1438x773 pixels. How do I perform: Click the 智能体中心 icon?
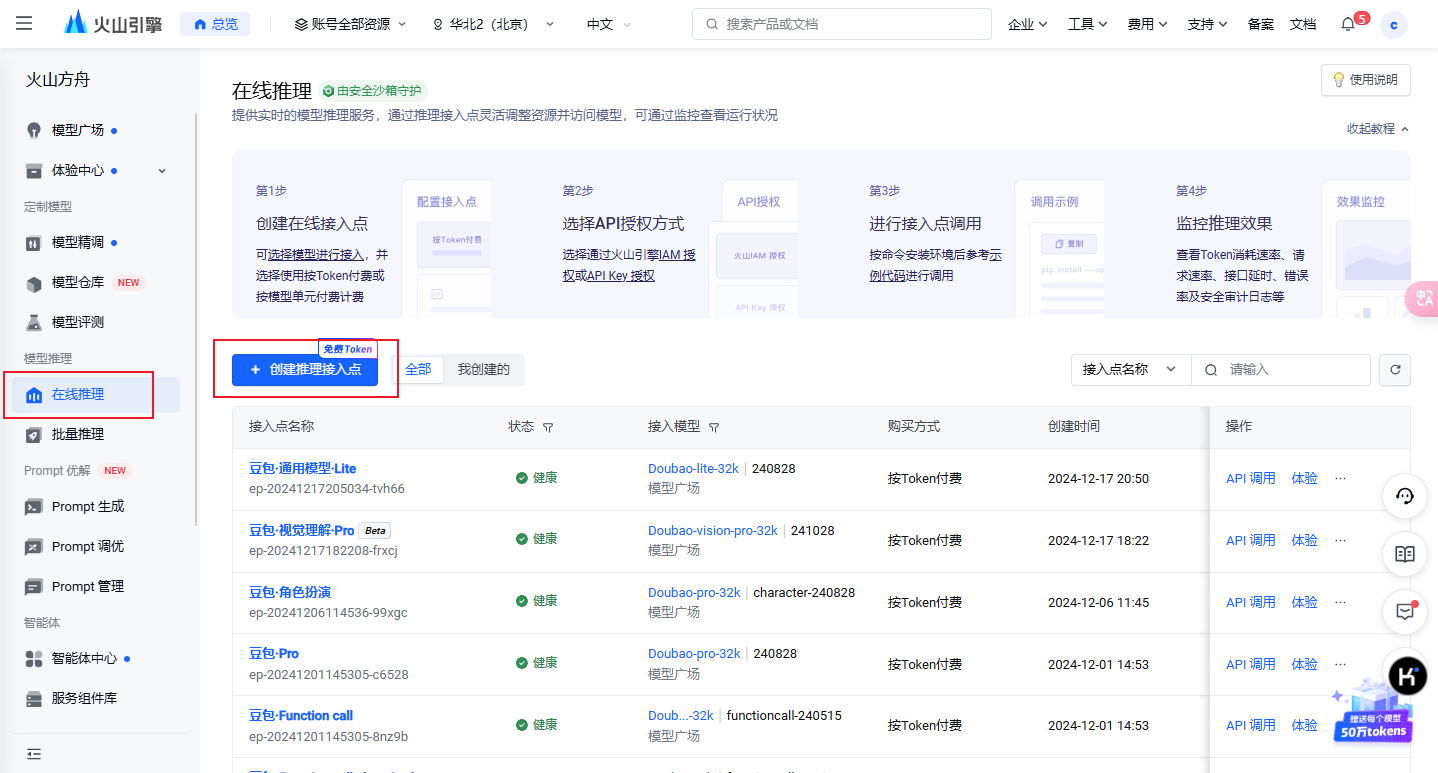(x=34, y=658)
